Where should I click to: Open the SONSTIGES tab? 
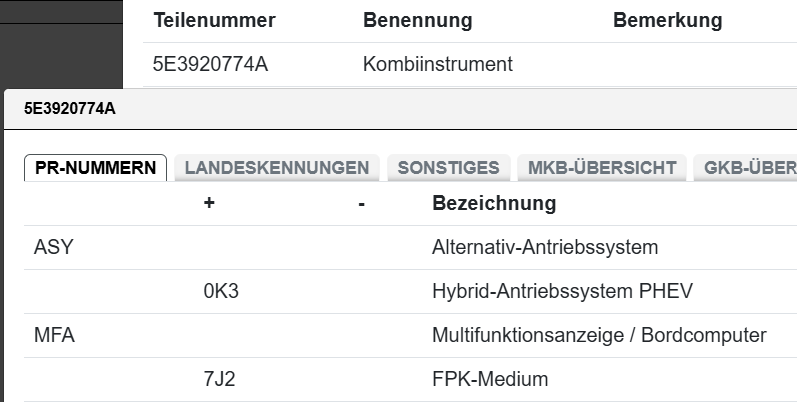(448, 168)
